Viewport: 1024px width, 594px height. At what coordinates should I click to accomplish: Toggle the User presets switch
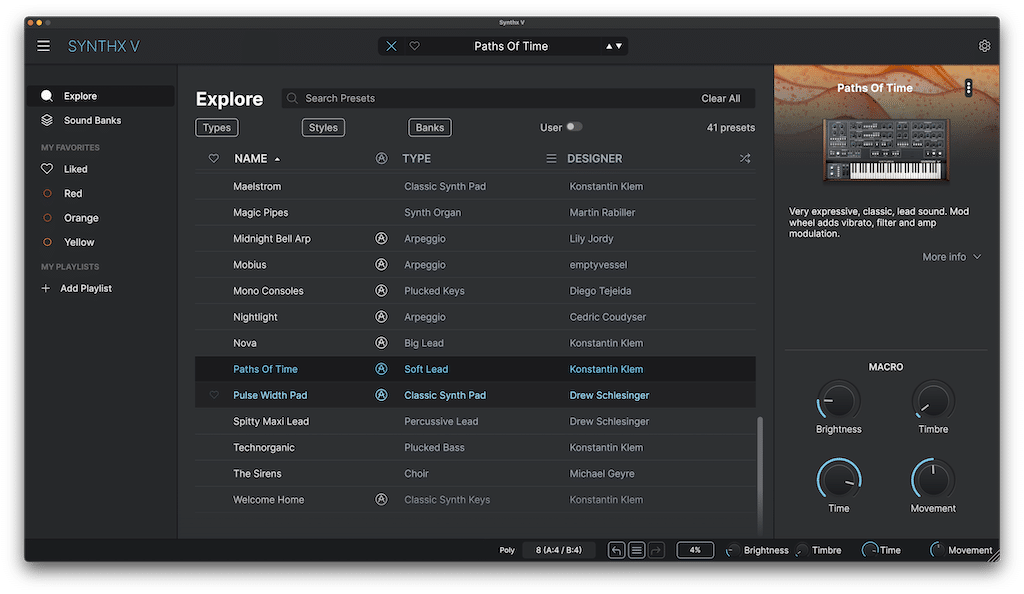click(x=574, y=127)
